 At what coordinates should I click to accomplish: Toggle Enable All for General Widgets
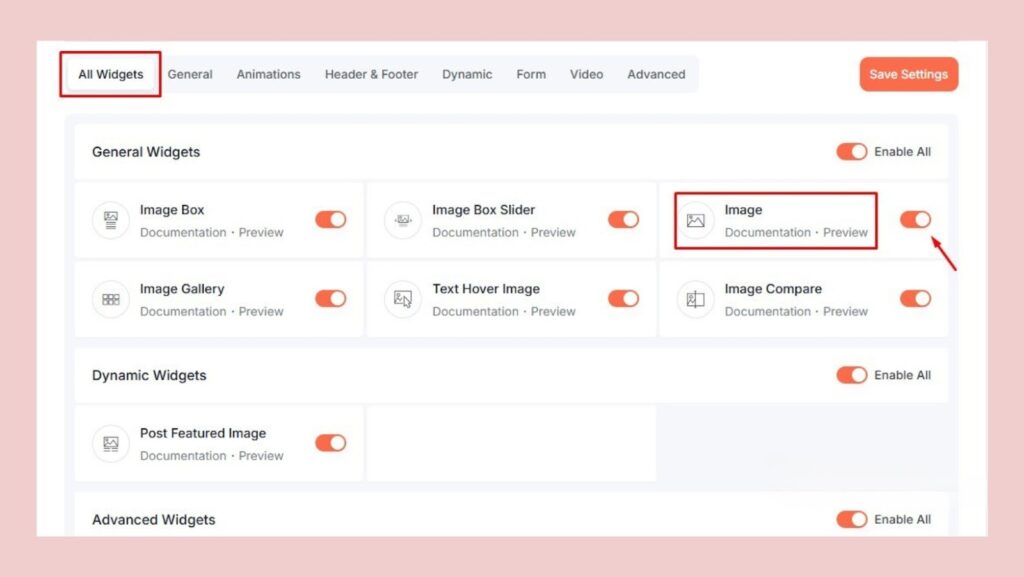click(x=851, y=151)
